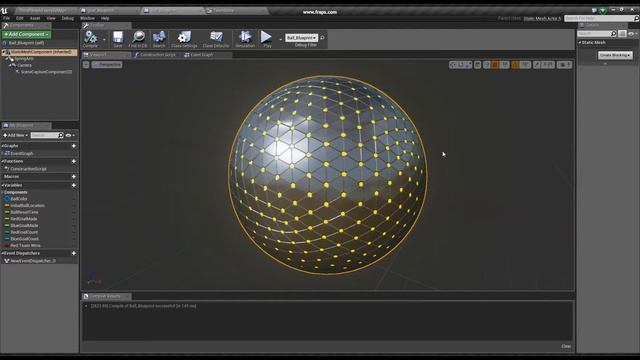Viewport: 640px width, 360px height.
Task: Open parent class Static Mesh Actor link
Action: tap(542, 18)
